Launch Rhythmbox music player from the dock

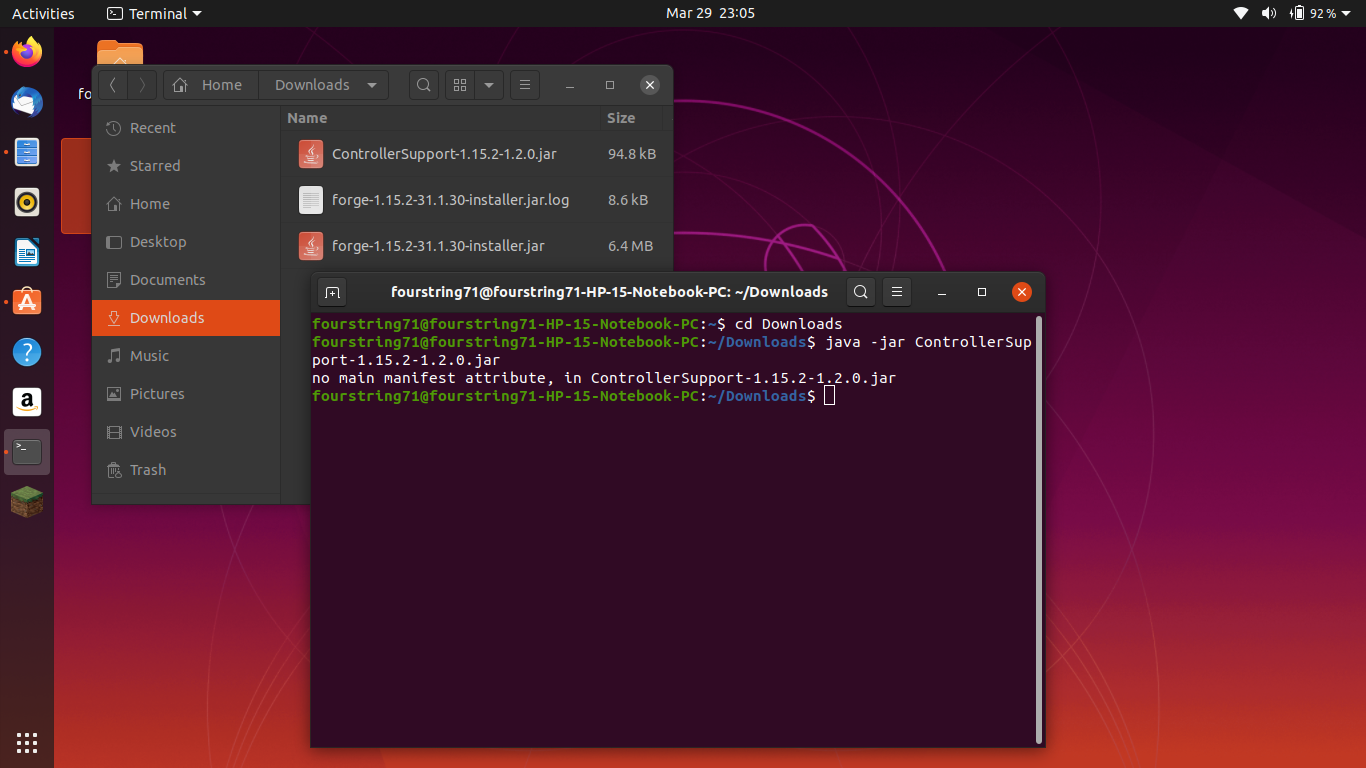27,202
